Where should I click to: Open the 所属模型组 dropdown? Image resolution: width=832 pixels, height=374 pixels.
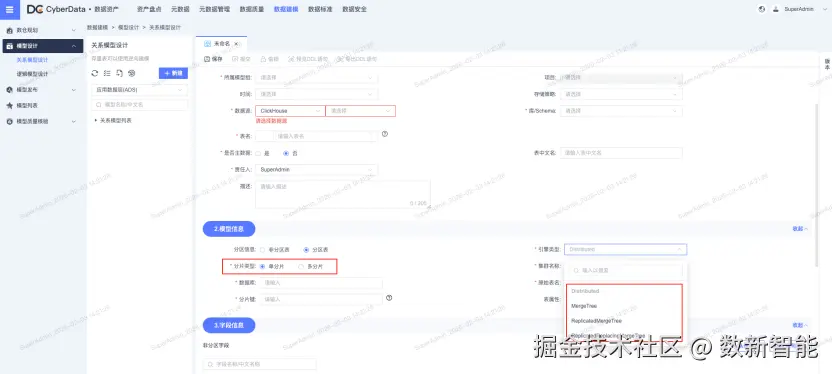pos(317,77)
